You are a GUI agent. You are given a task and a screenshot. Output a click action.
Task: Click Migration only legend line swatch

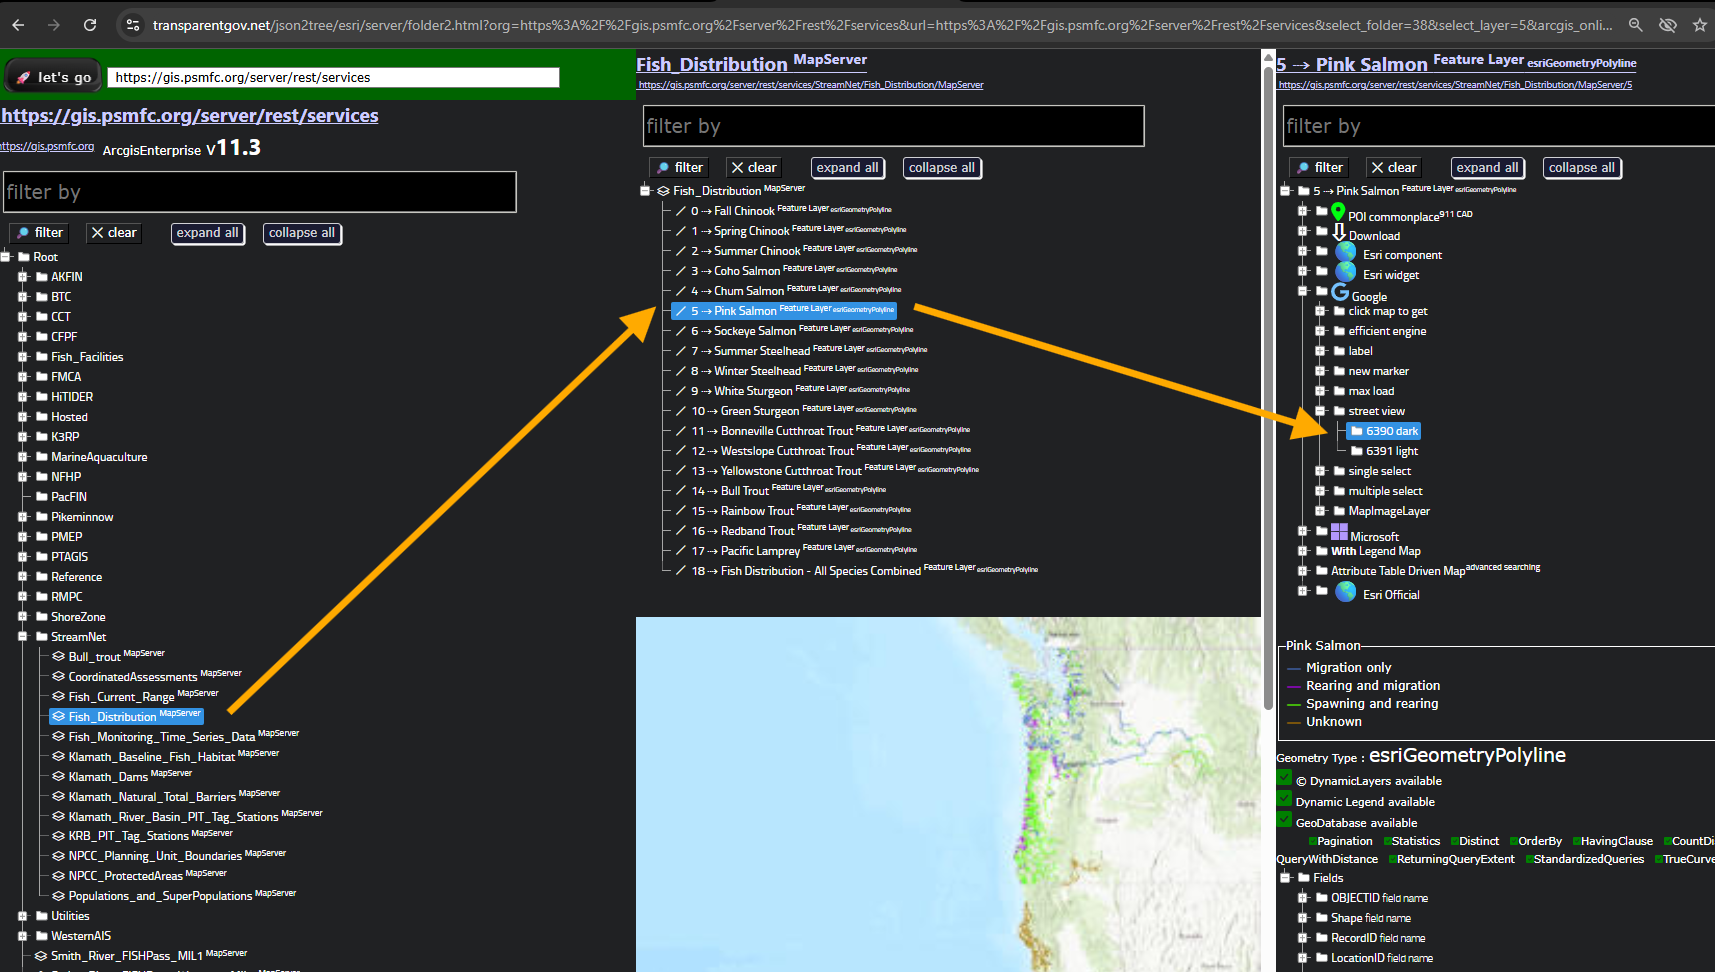coord(1294,668)
